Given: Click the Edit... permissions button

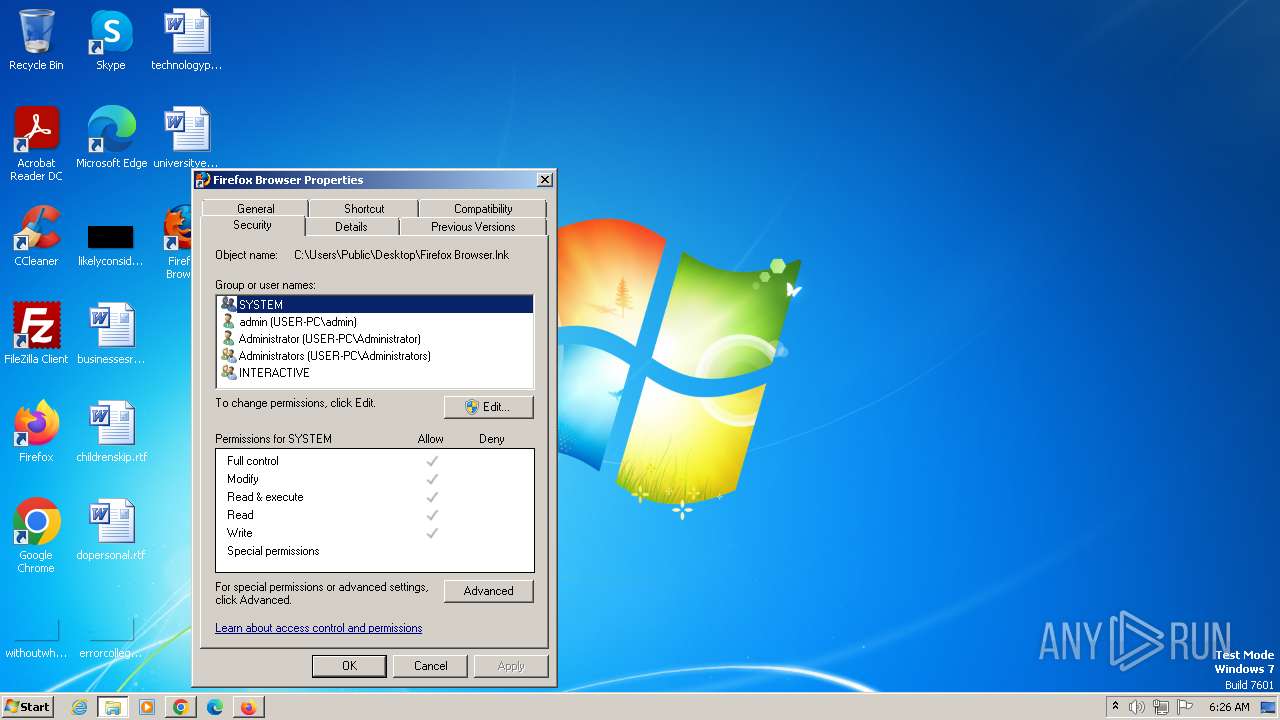Looking at the screenshot, I should pos(488,407).
